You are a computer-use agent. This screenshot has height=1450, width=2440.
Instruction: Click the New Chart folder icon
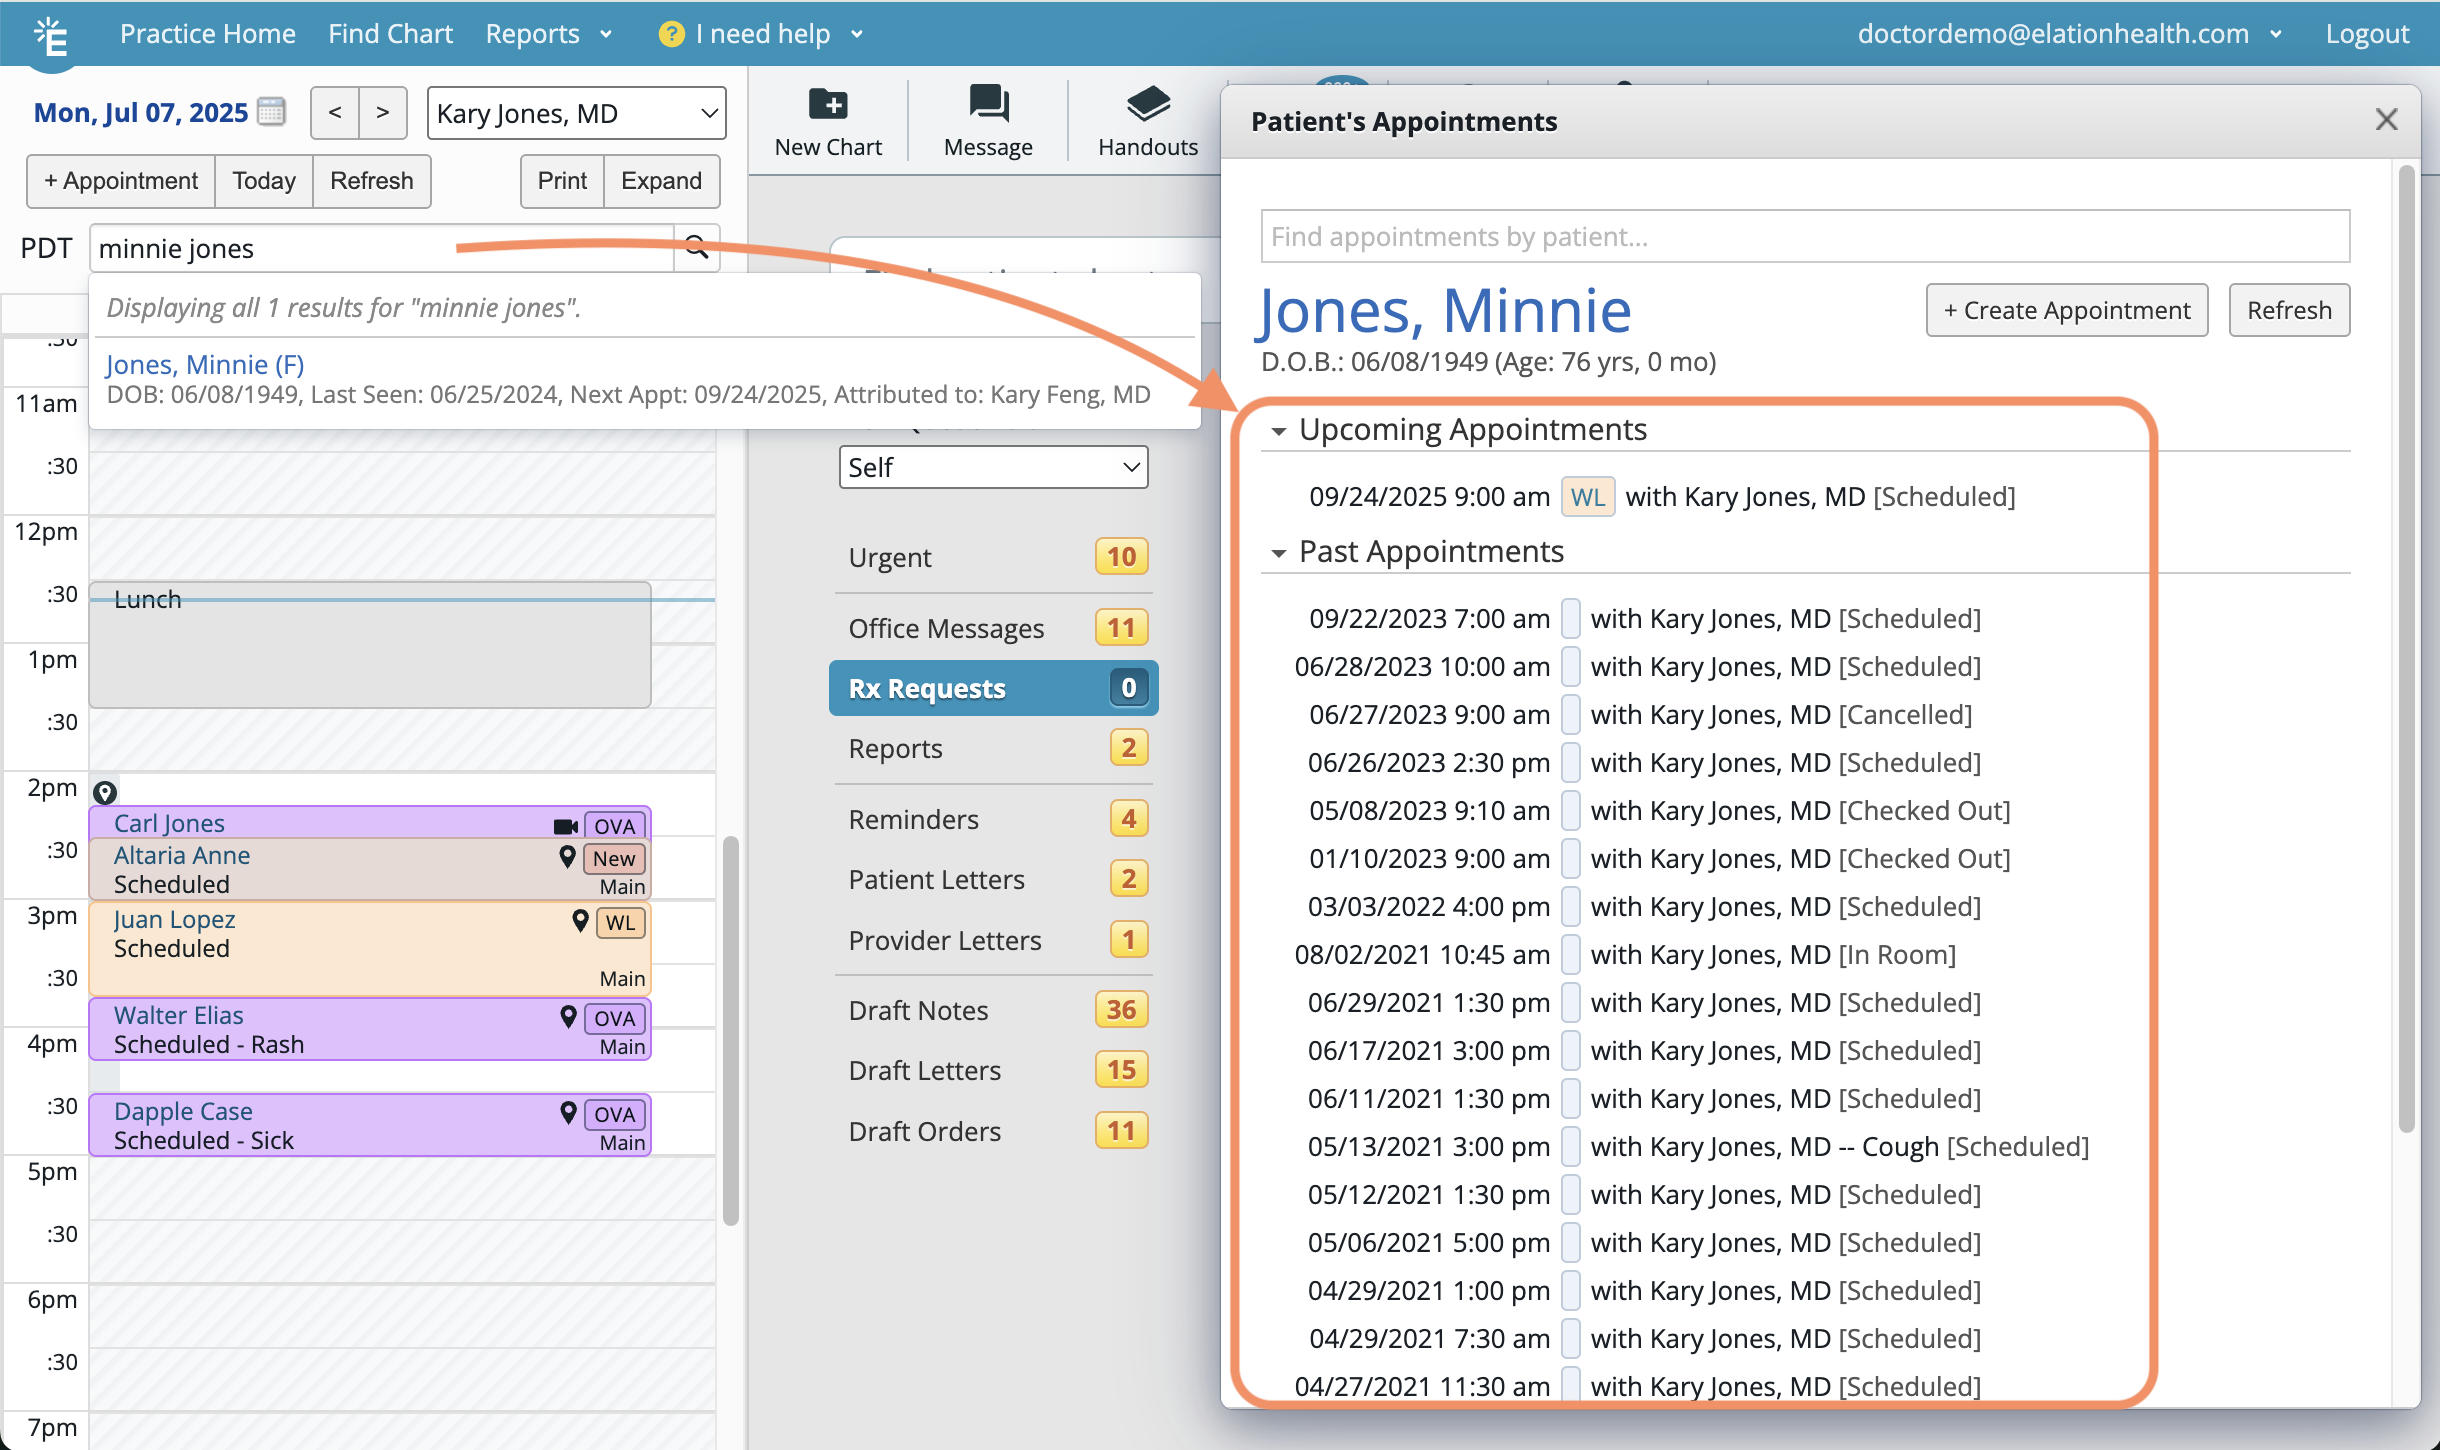[828, 104]
